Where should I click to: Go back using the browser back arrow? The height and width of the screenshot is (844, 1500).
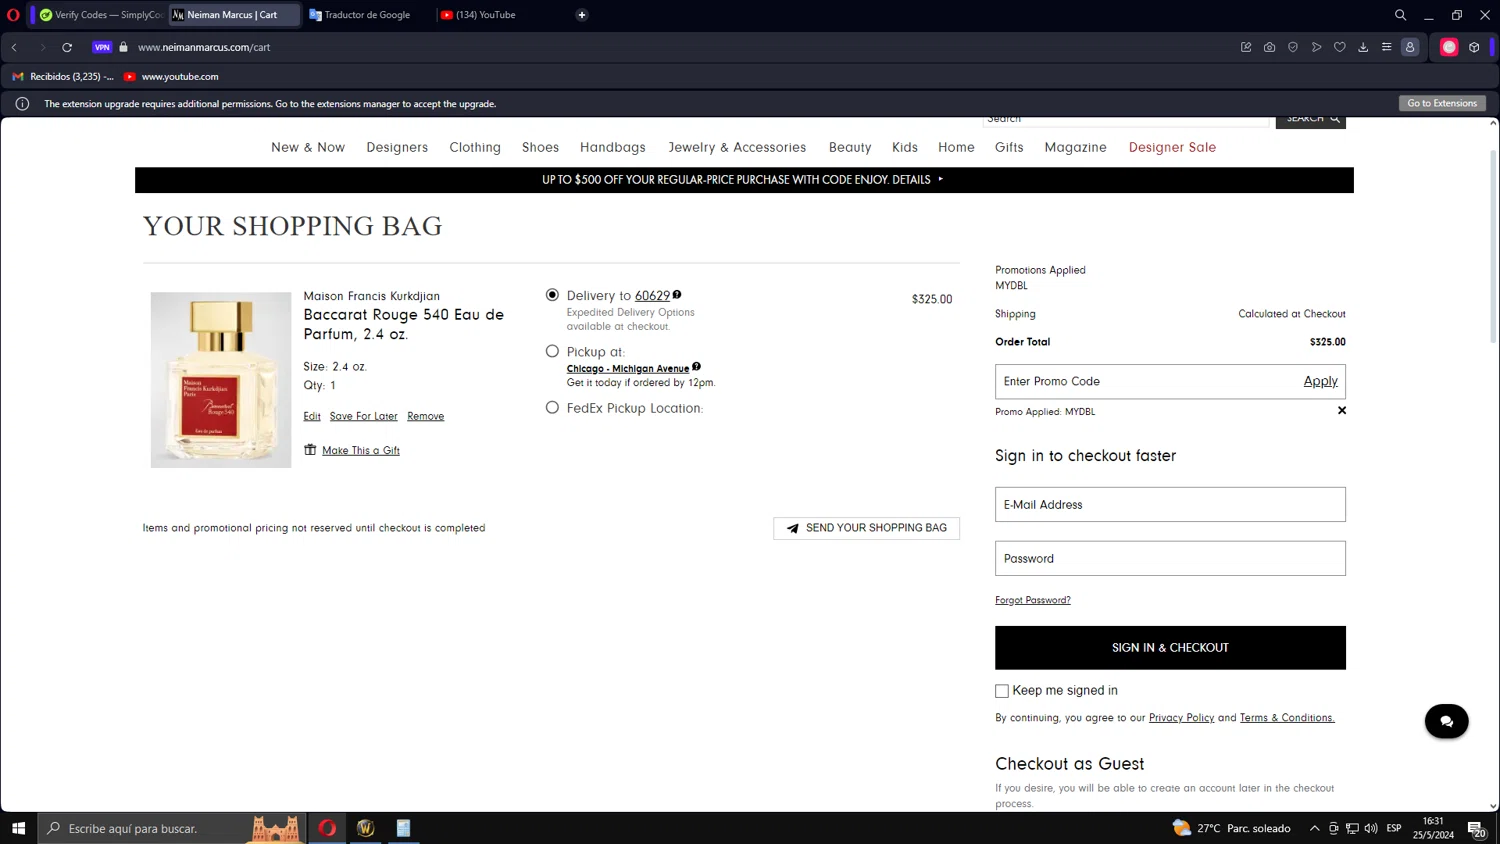pos(15,47)
